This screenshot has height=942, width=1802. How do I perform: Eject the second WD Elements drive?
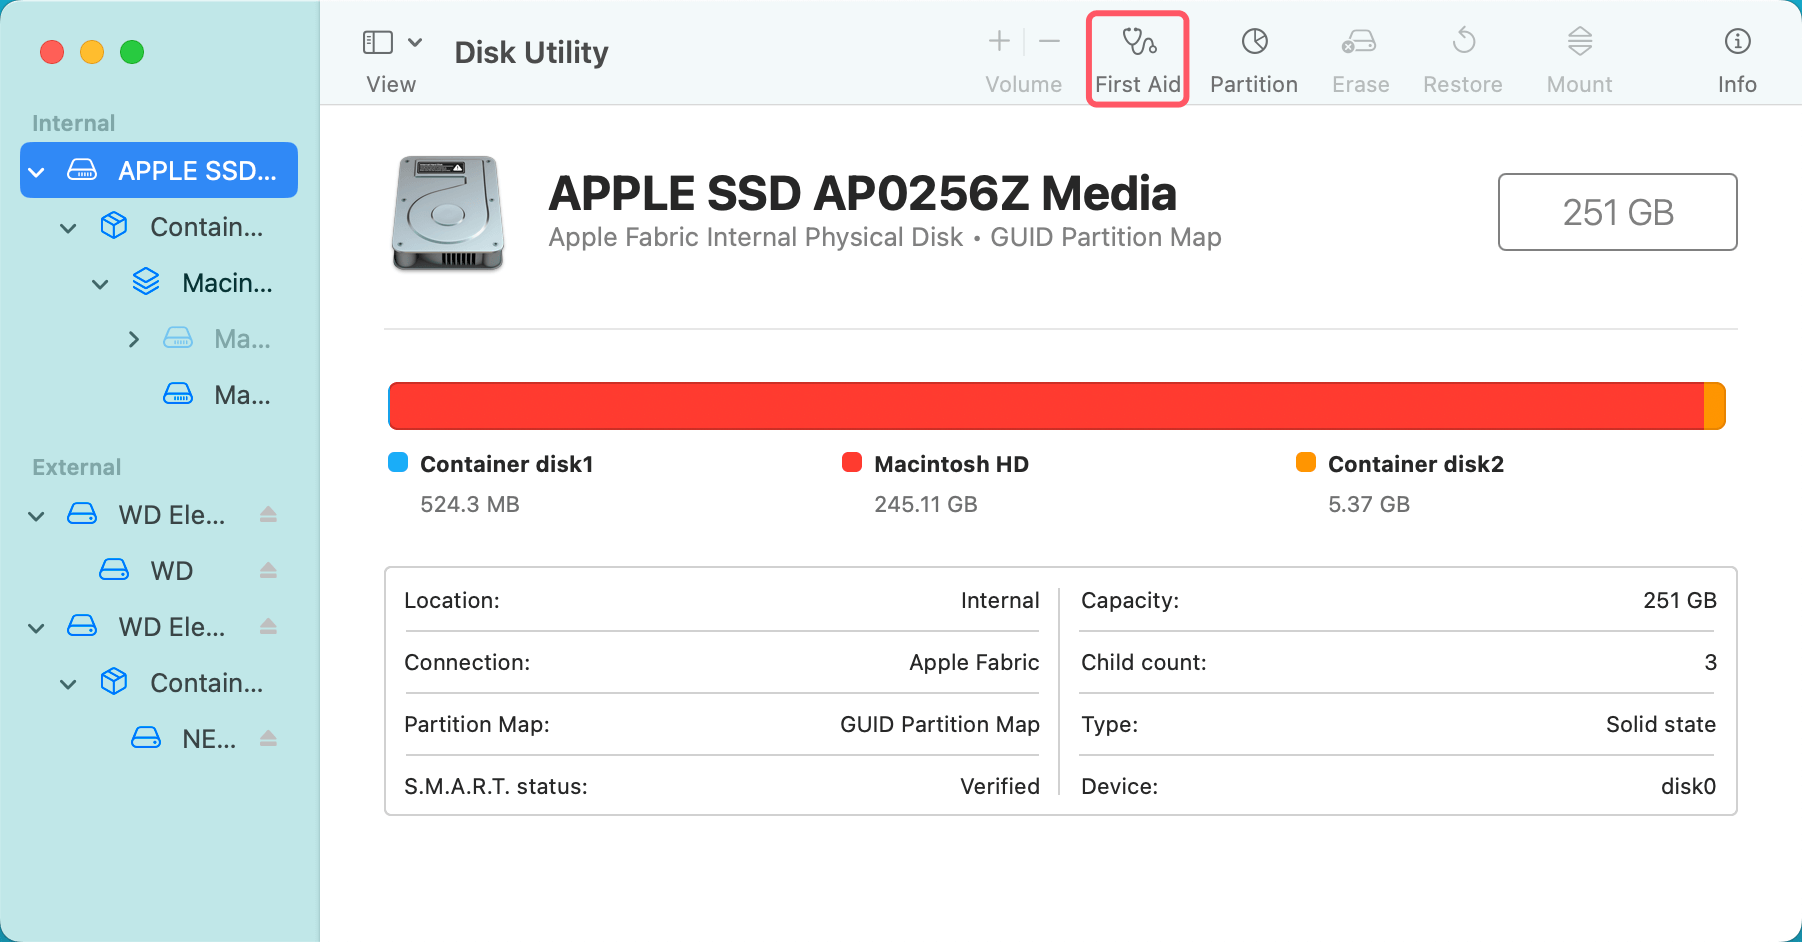(268, 627)
